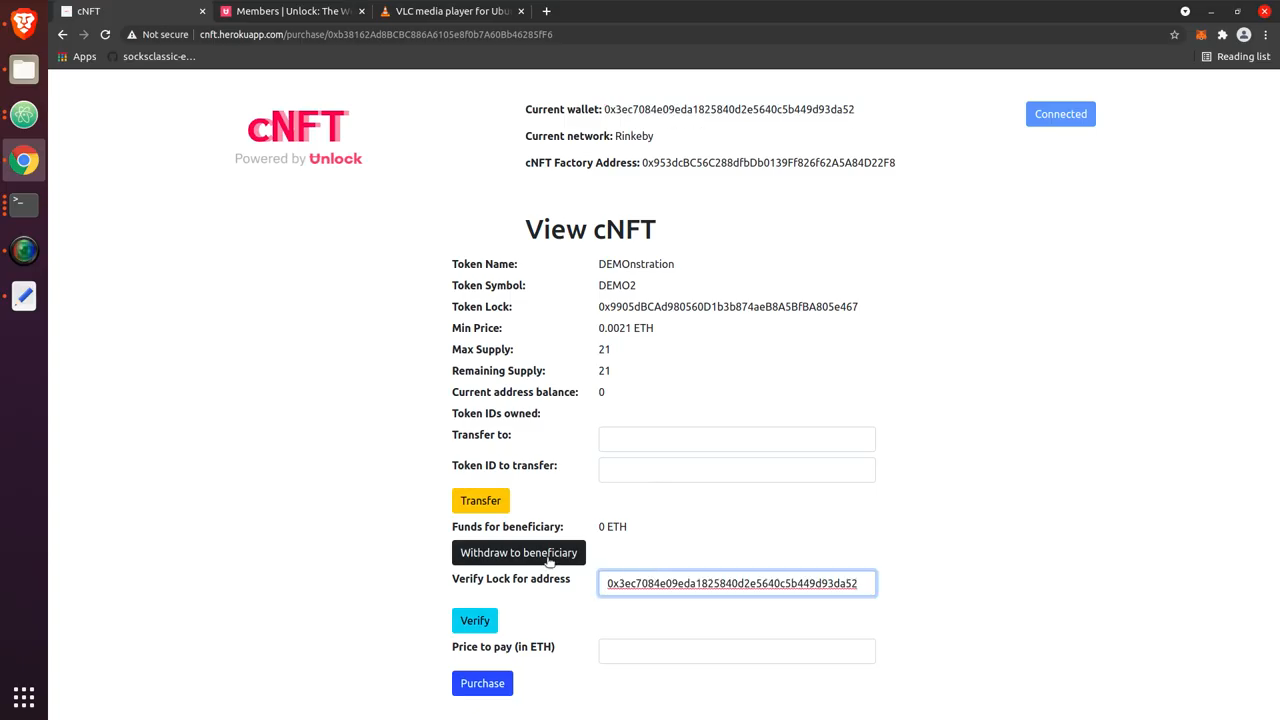Image resolution: width=1280 pixels, height=720 pixels.
Task: Open the socksclassic-e bookmark
Action: coord(151,57)
